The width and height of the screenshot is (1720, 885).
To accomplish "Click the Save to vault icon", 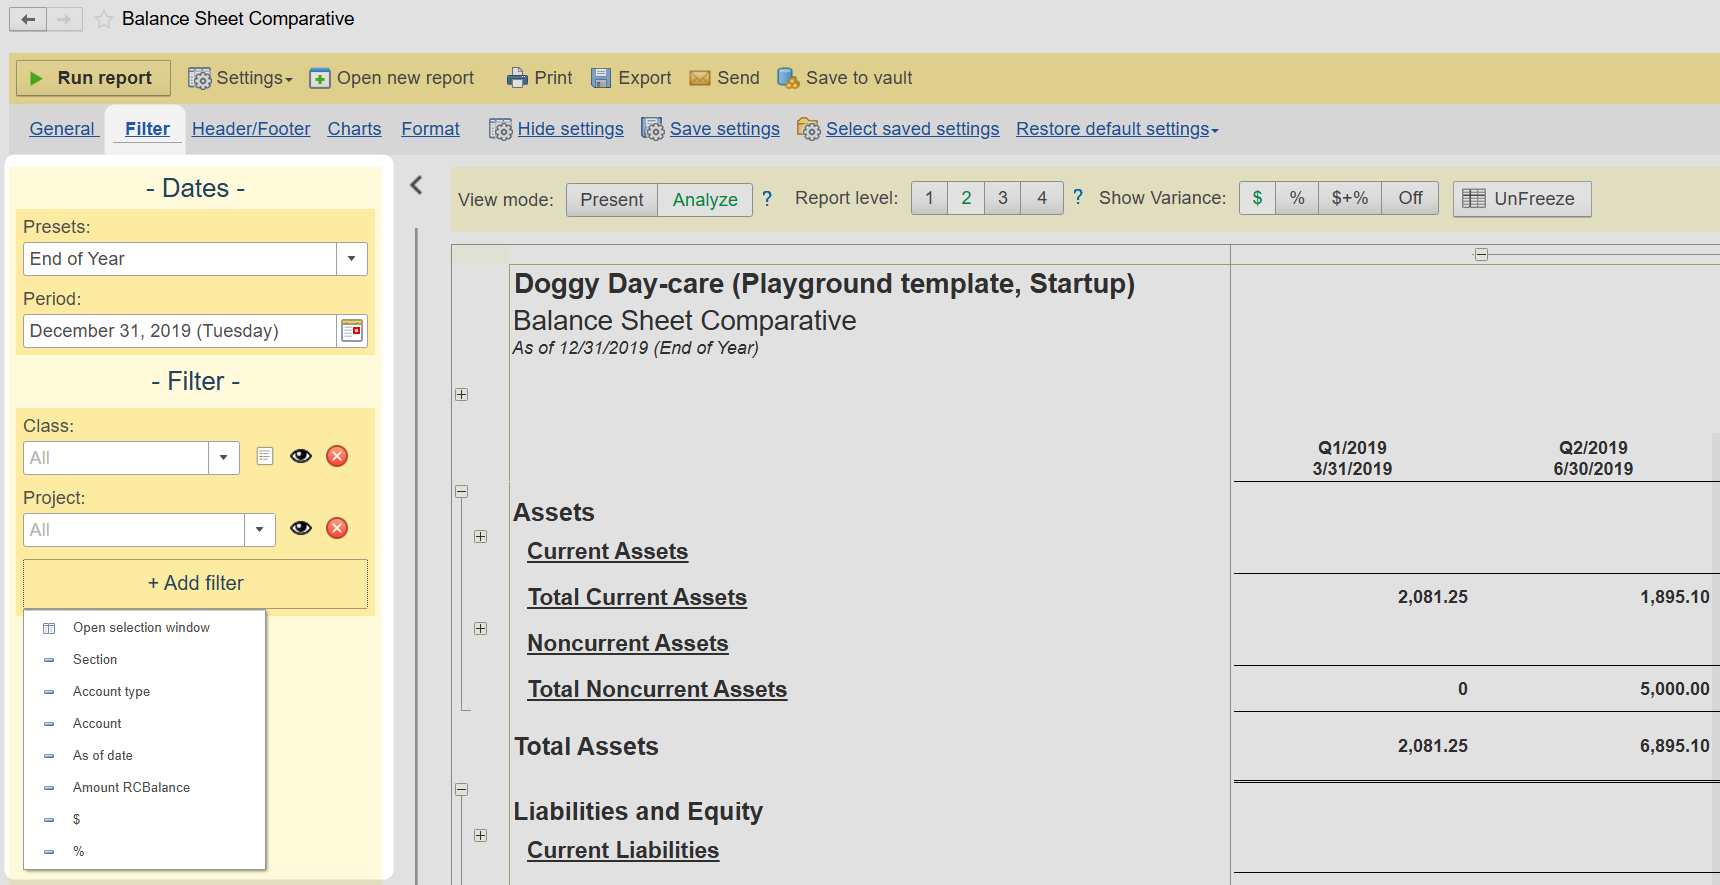I will tap(788, 78).
